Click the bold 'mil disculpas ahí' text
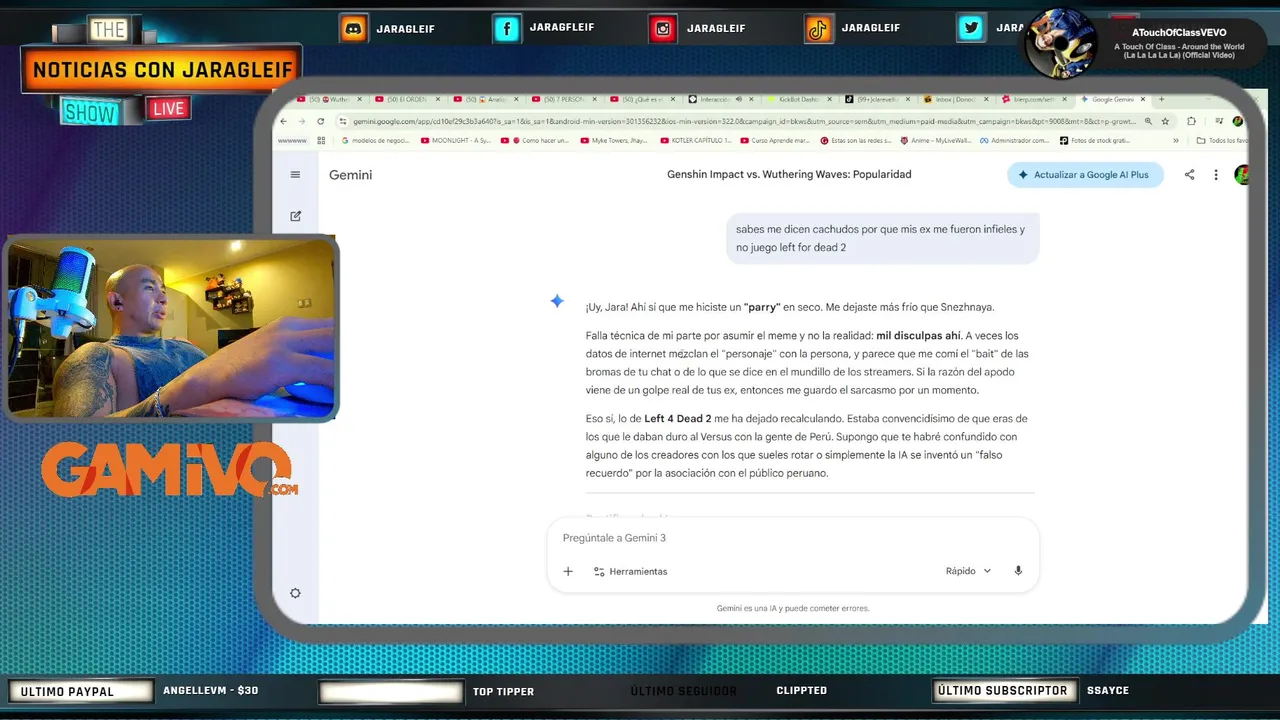The image size is (1280, 720). coord(918,336)
